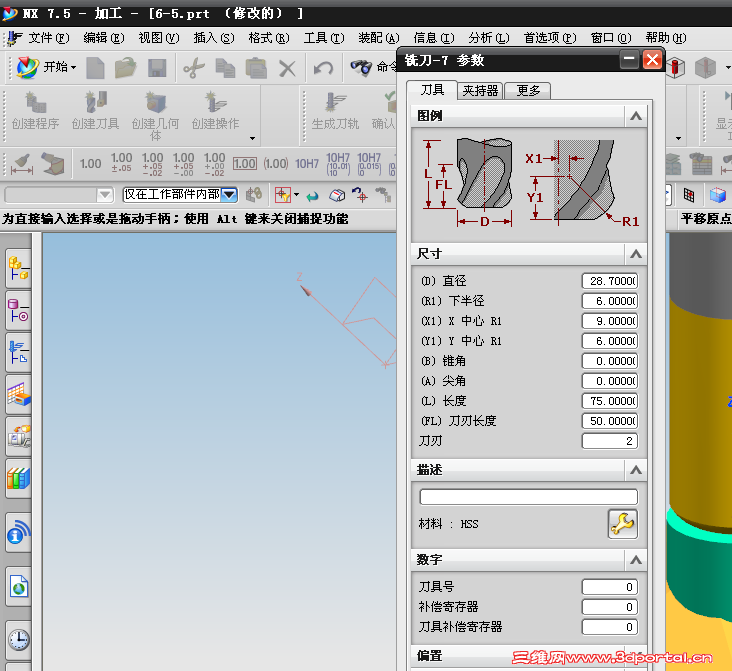Screen dimensions: 732x671
Task: Click the delete X icon
Action: 287,69
